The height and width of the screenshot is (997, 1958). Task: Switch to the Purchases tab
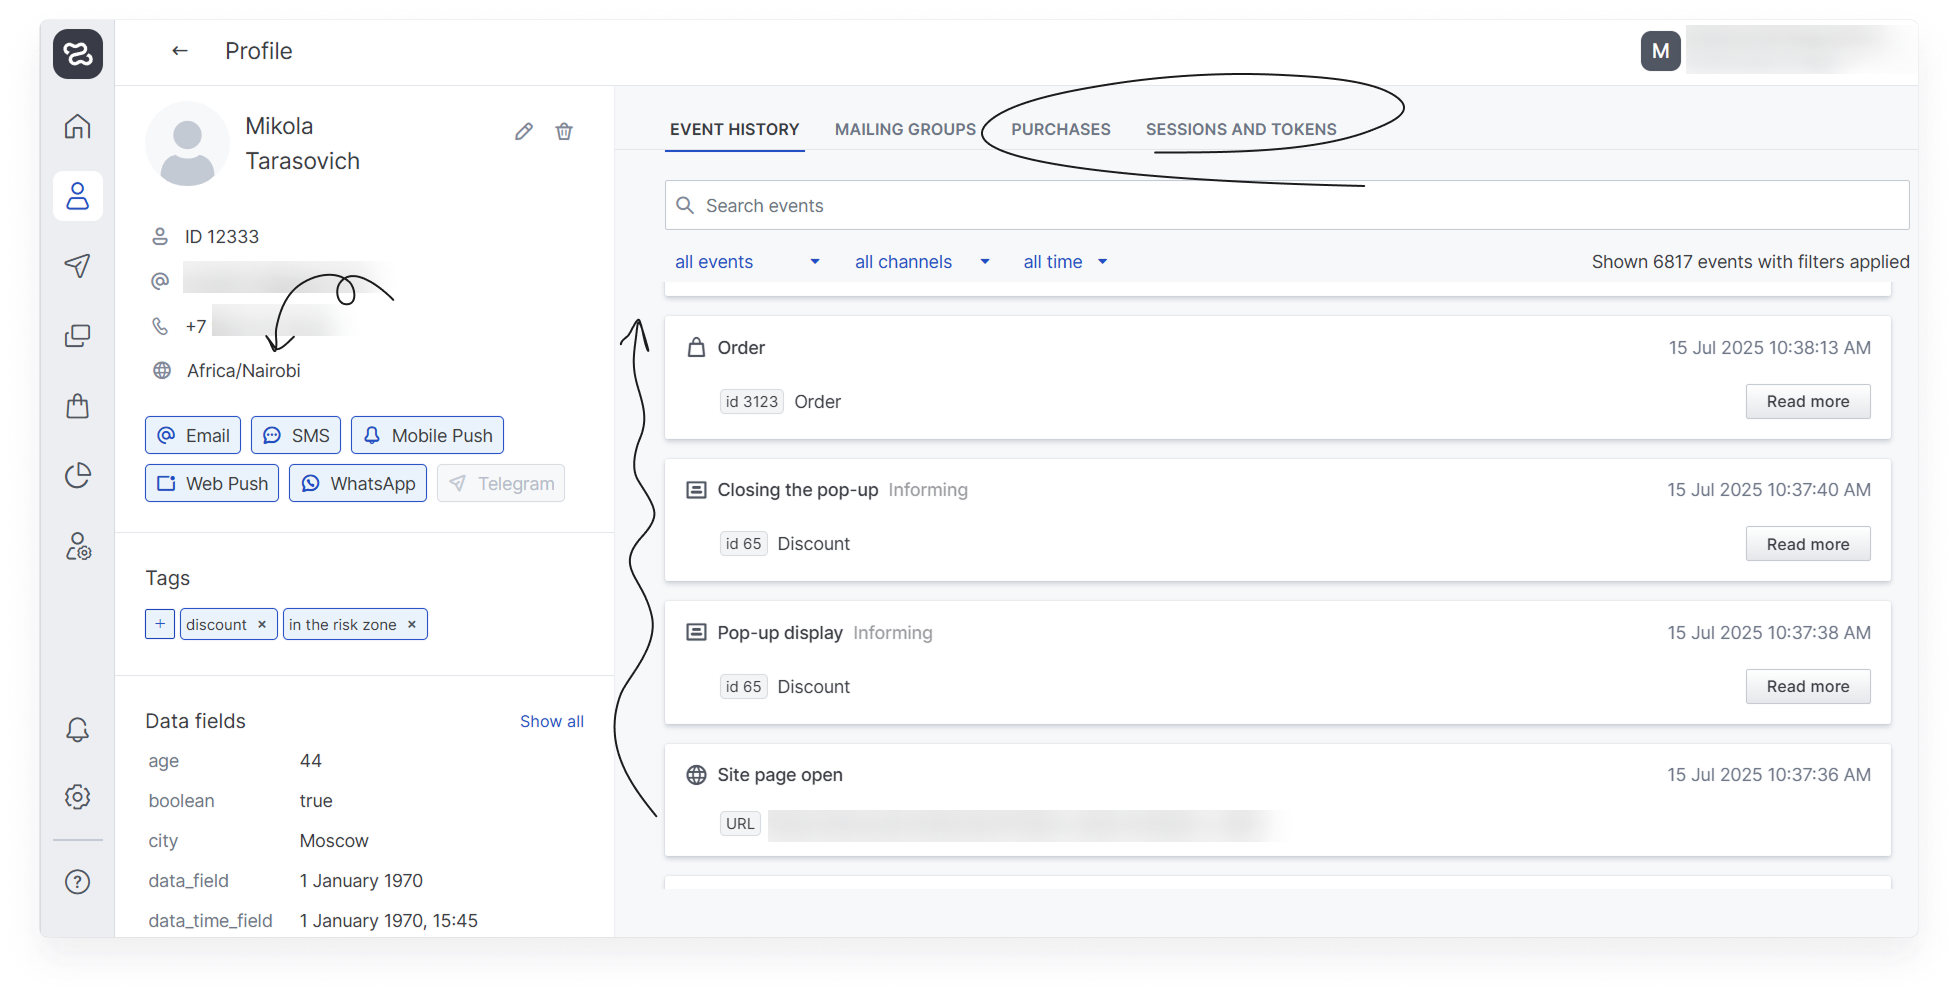[x=1060, y=130]
